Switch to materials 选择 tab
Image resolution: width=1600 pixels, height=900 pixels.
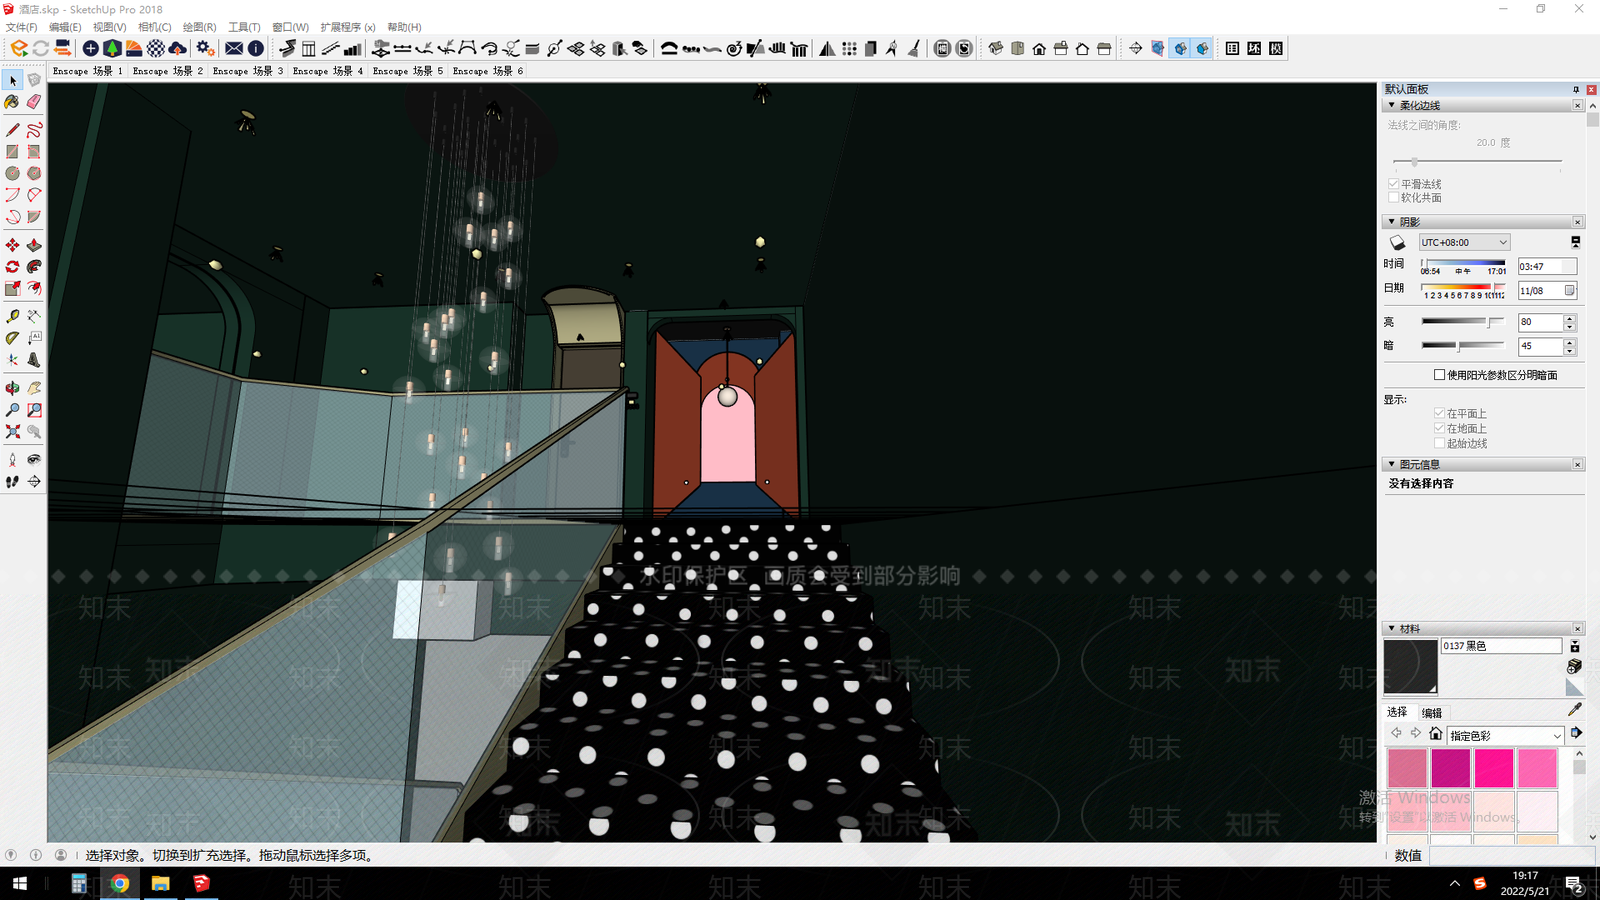[1397, 712]
